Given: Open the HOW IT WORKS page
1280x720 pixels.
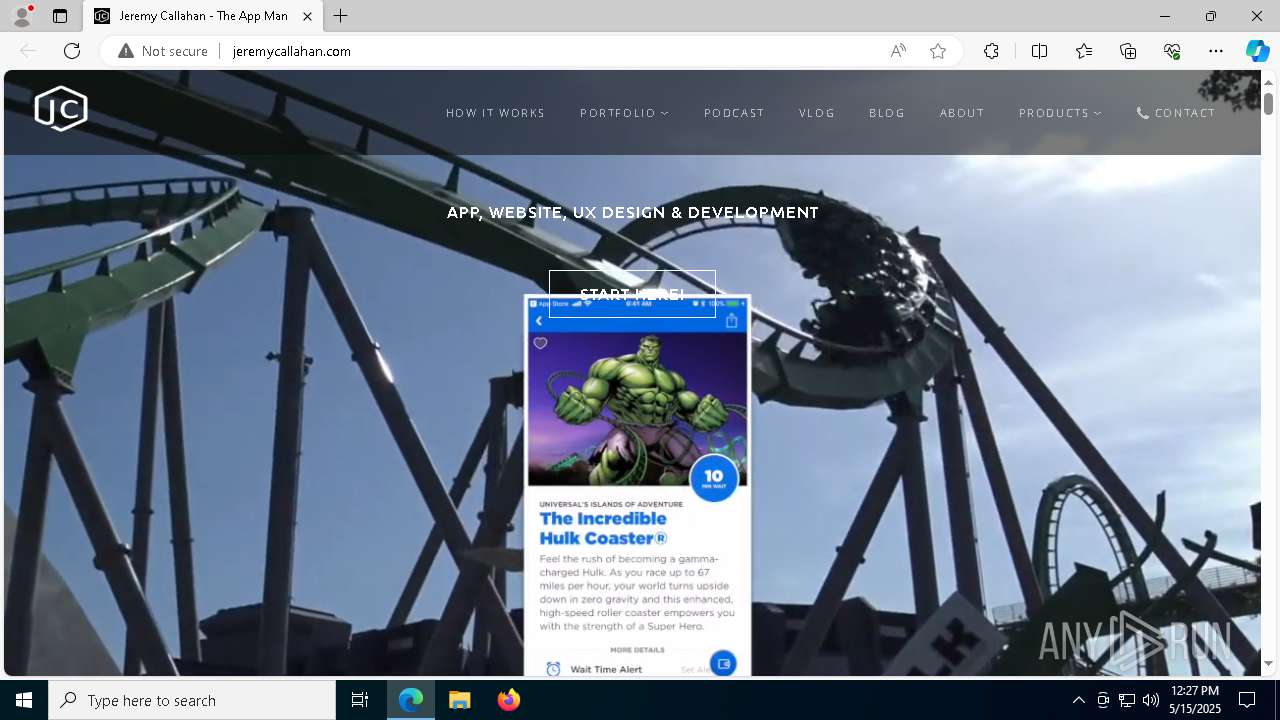Looking at the screenshot, I should 496,113.
